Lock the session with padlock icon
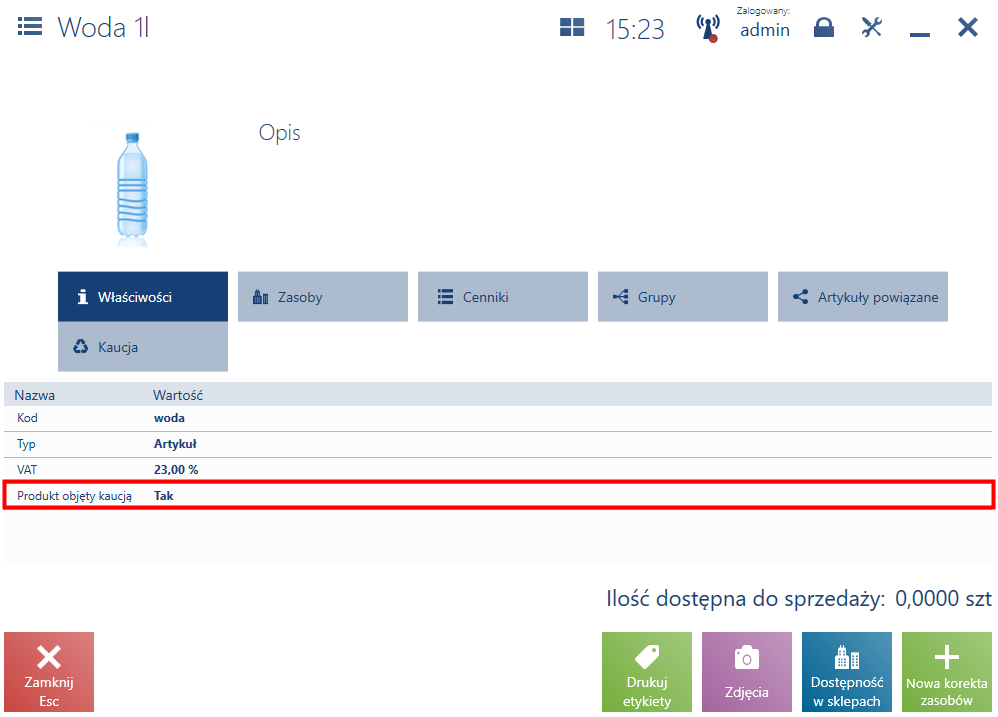 point(824,27)
